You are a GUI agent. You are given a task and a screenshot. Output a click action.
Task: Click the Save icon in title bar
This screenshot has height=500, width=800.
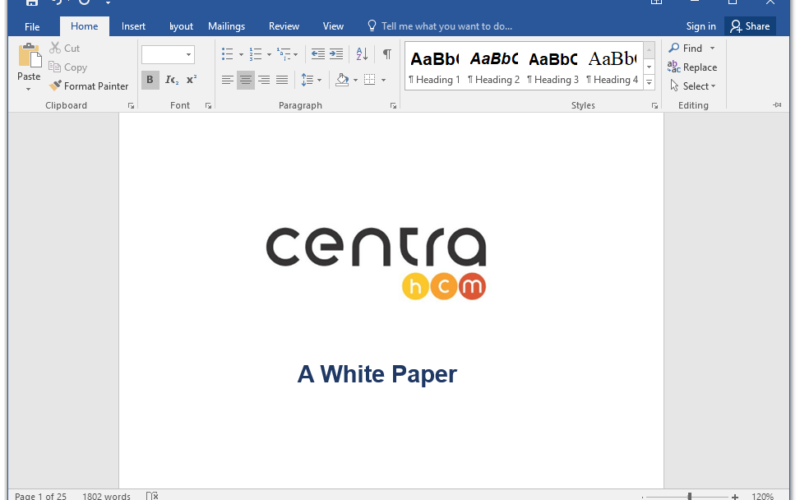point(32,3)
